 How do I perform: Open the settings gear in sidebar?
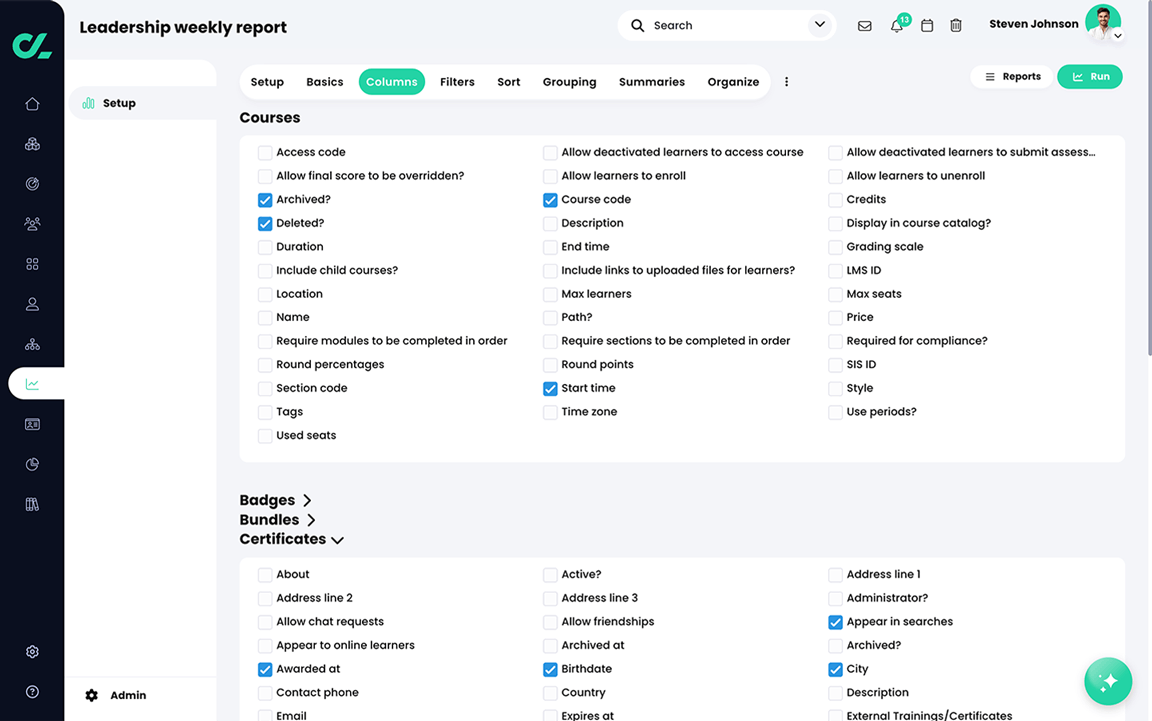[x=32, y=652]
